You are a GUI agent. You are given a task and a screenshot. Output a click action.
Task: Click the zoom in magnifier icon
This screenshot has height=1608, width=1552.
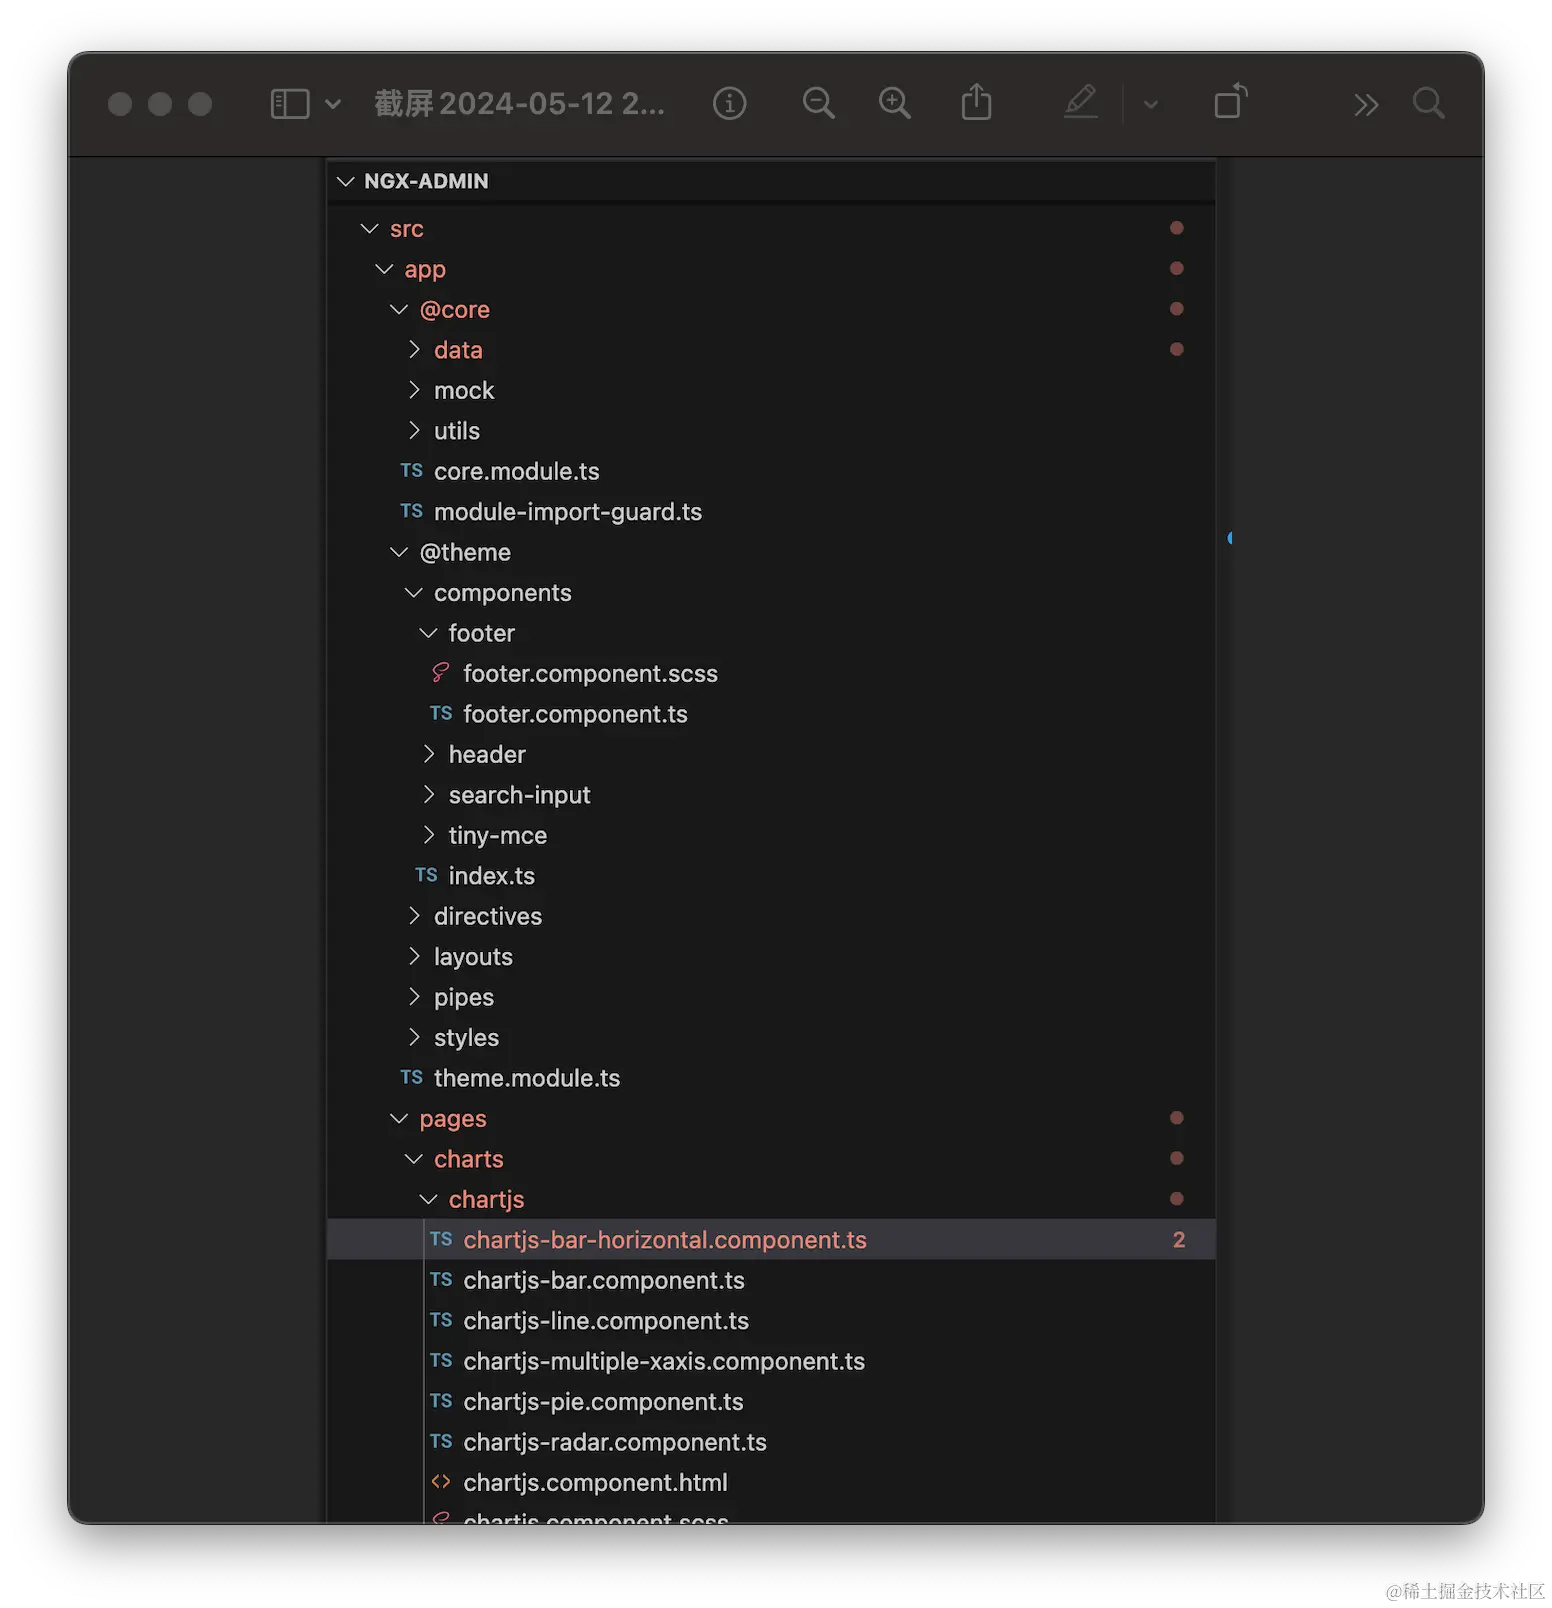[894, 103]
